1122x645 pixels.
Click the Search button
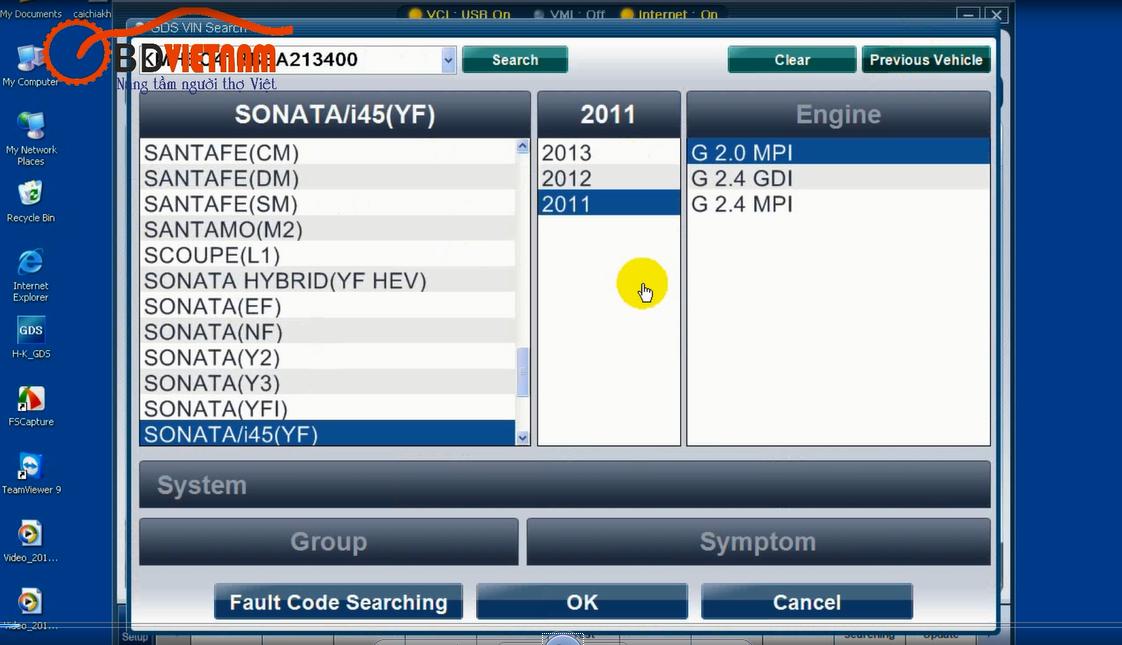pyautogui.click(x=514, y=59)
